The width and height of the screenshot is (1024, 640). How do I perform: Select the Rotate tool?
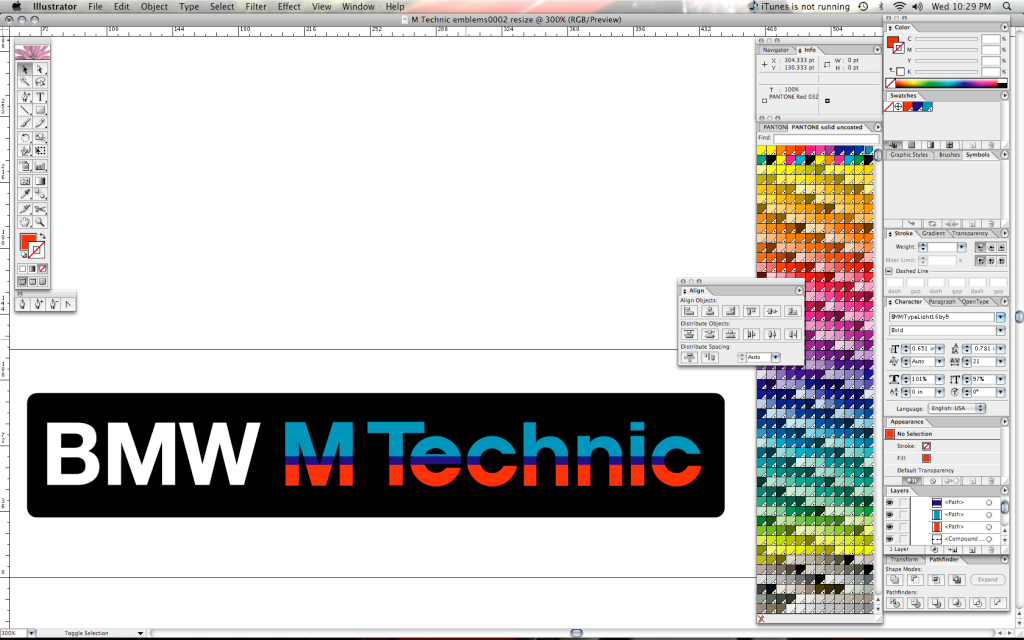pyautogui.click(x=25, y=138)
